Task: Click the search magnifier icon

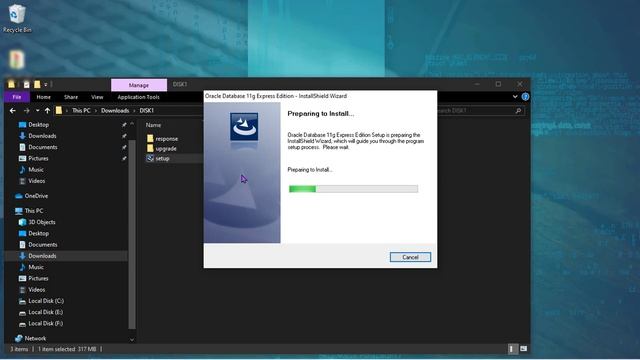Action: coord(518,111)
